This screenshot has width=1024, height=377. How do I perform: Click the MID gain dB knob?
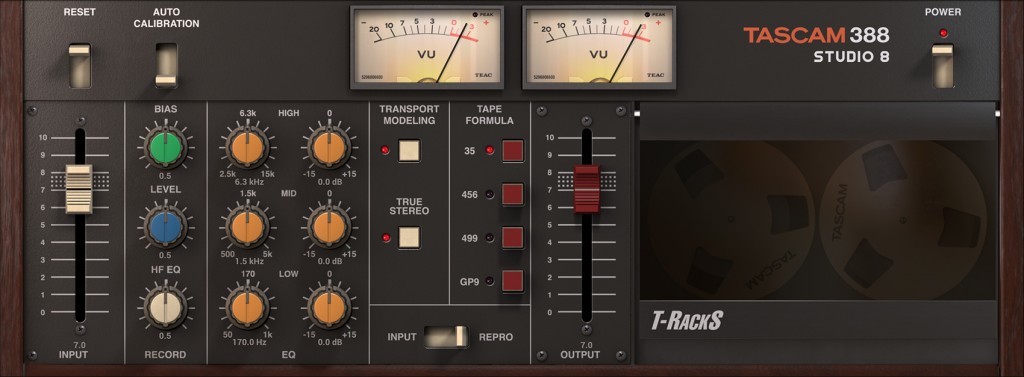329,227
